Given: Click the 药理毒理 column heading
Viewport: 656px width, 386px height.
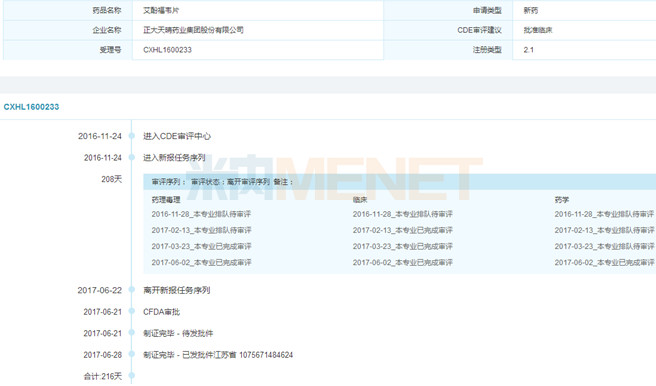Looking at the screenshot, I should 166,200.
